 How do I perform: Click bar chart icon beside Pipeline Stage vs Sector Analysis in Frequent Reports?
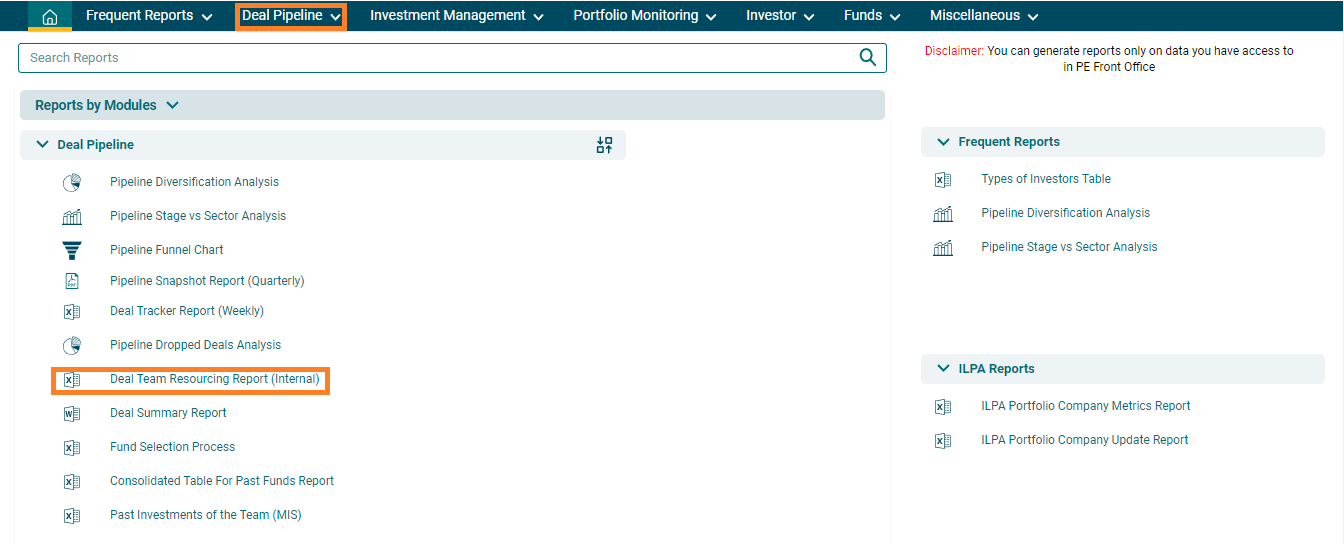tap(942, 247)
